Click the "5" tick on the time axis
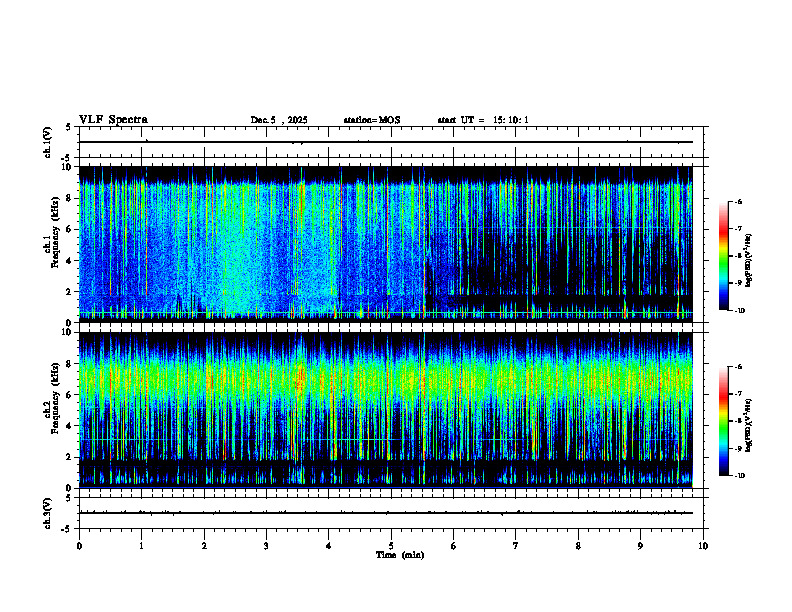Screen dimensions: 792x612 coord(391,546)
